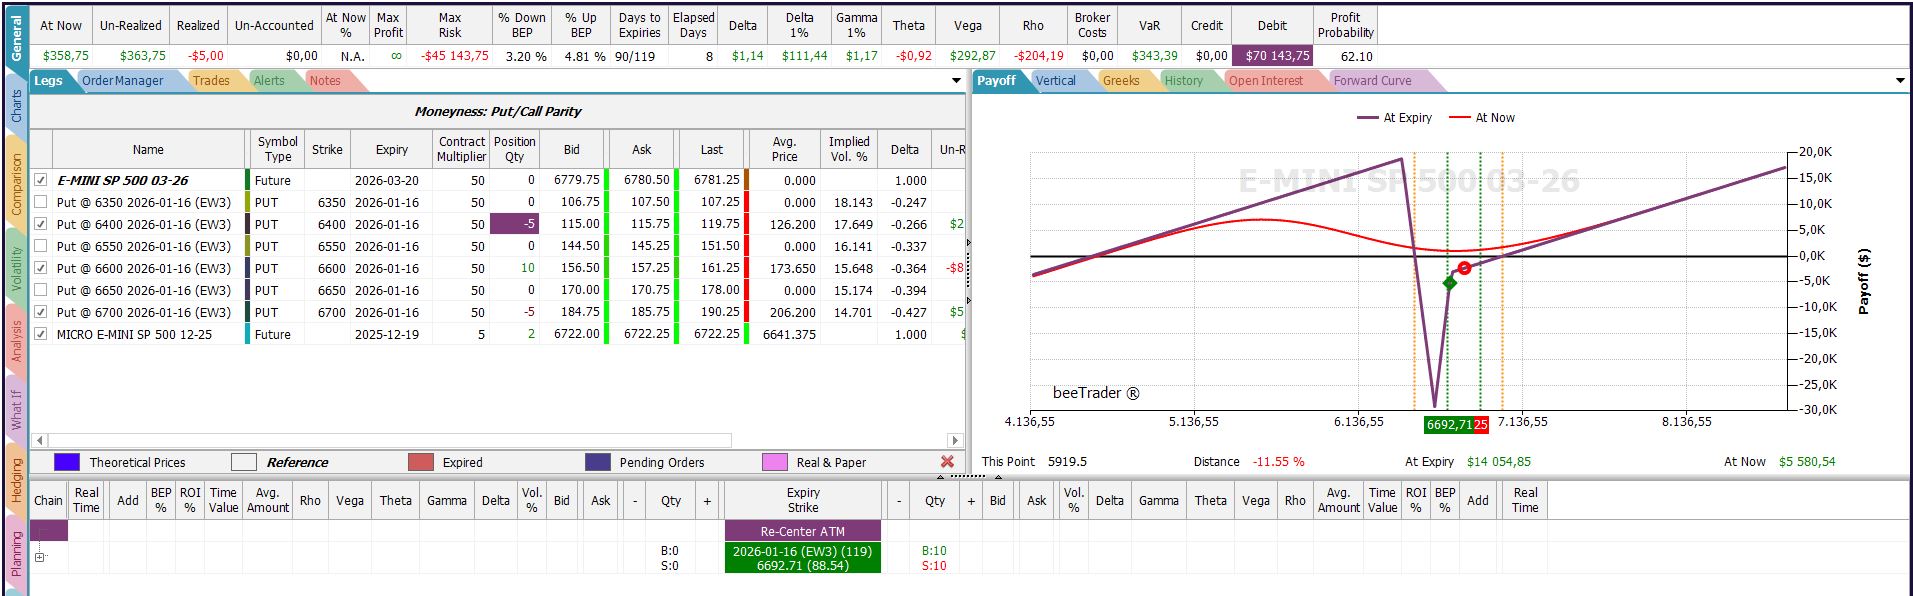The height and width of the screenshot is (596, 1913).
Task: Click the legs table right scroll arrow
Action: [955, 440]
